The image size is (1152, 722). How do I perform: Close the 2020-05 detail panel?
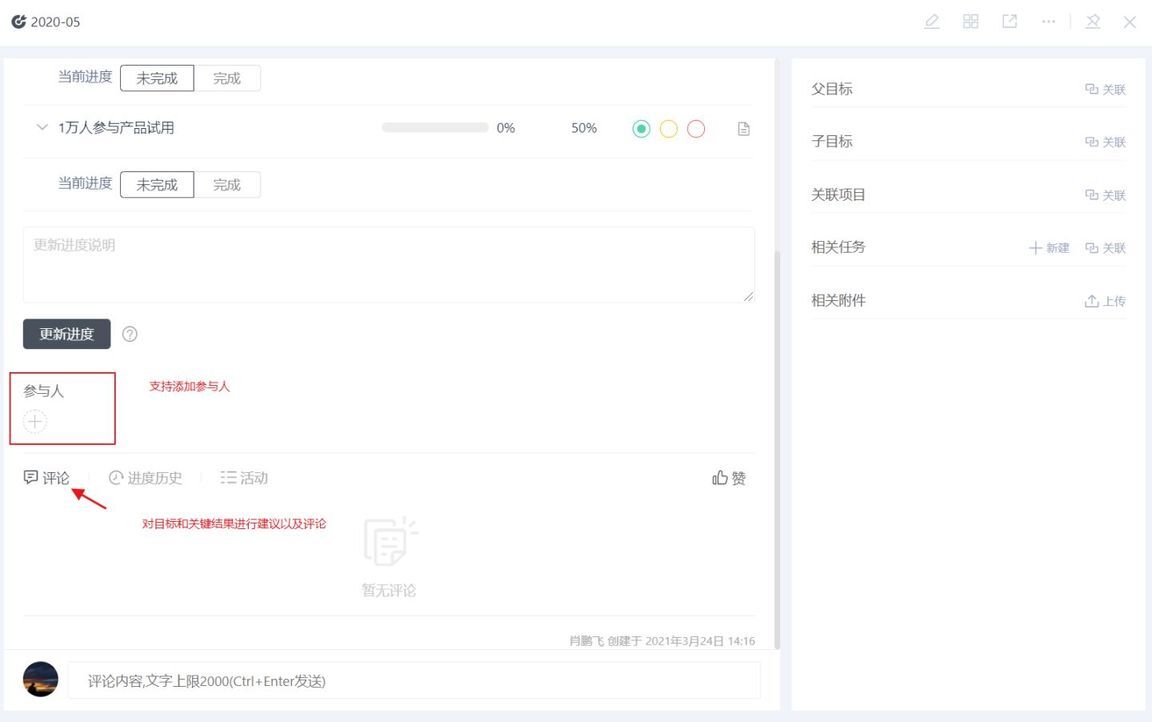(1130, 22)
